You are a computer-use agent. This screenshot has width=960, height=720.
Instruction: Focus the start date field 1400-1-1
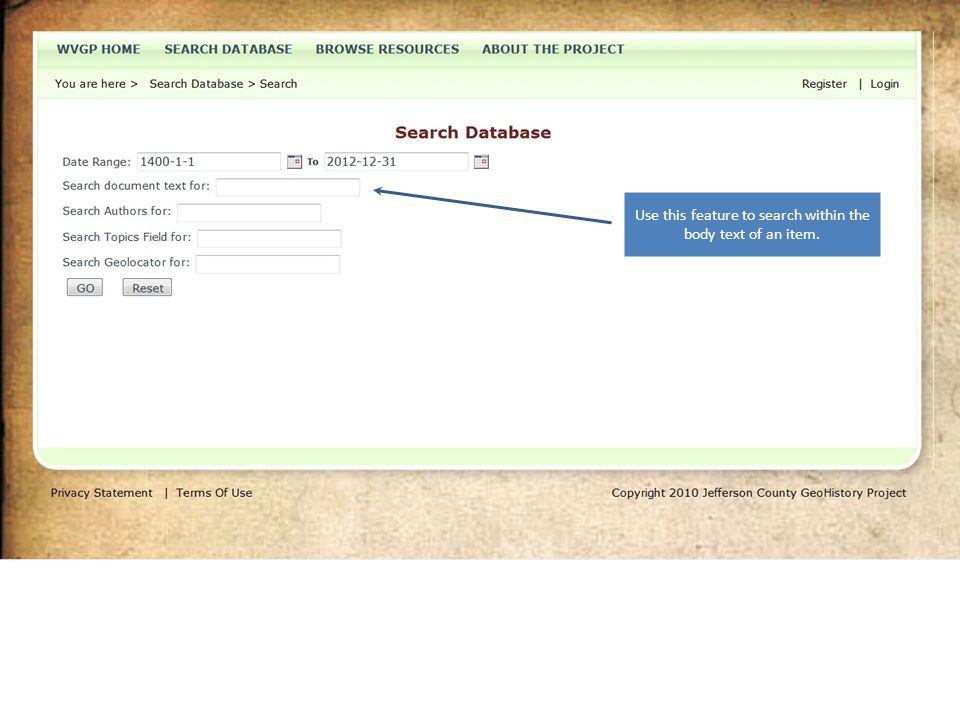click(209, 162)
